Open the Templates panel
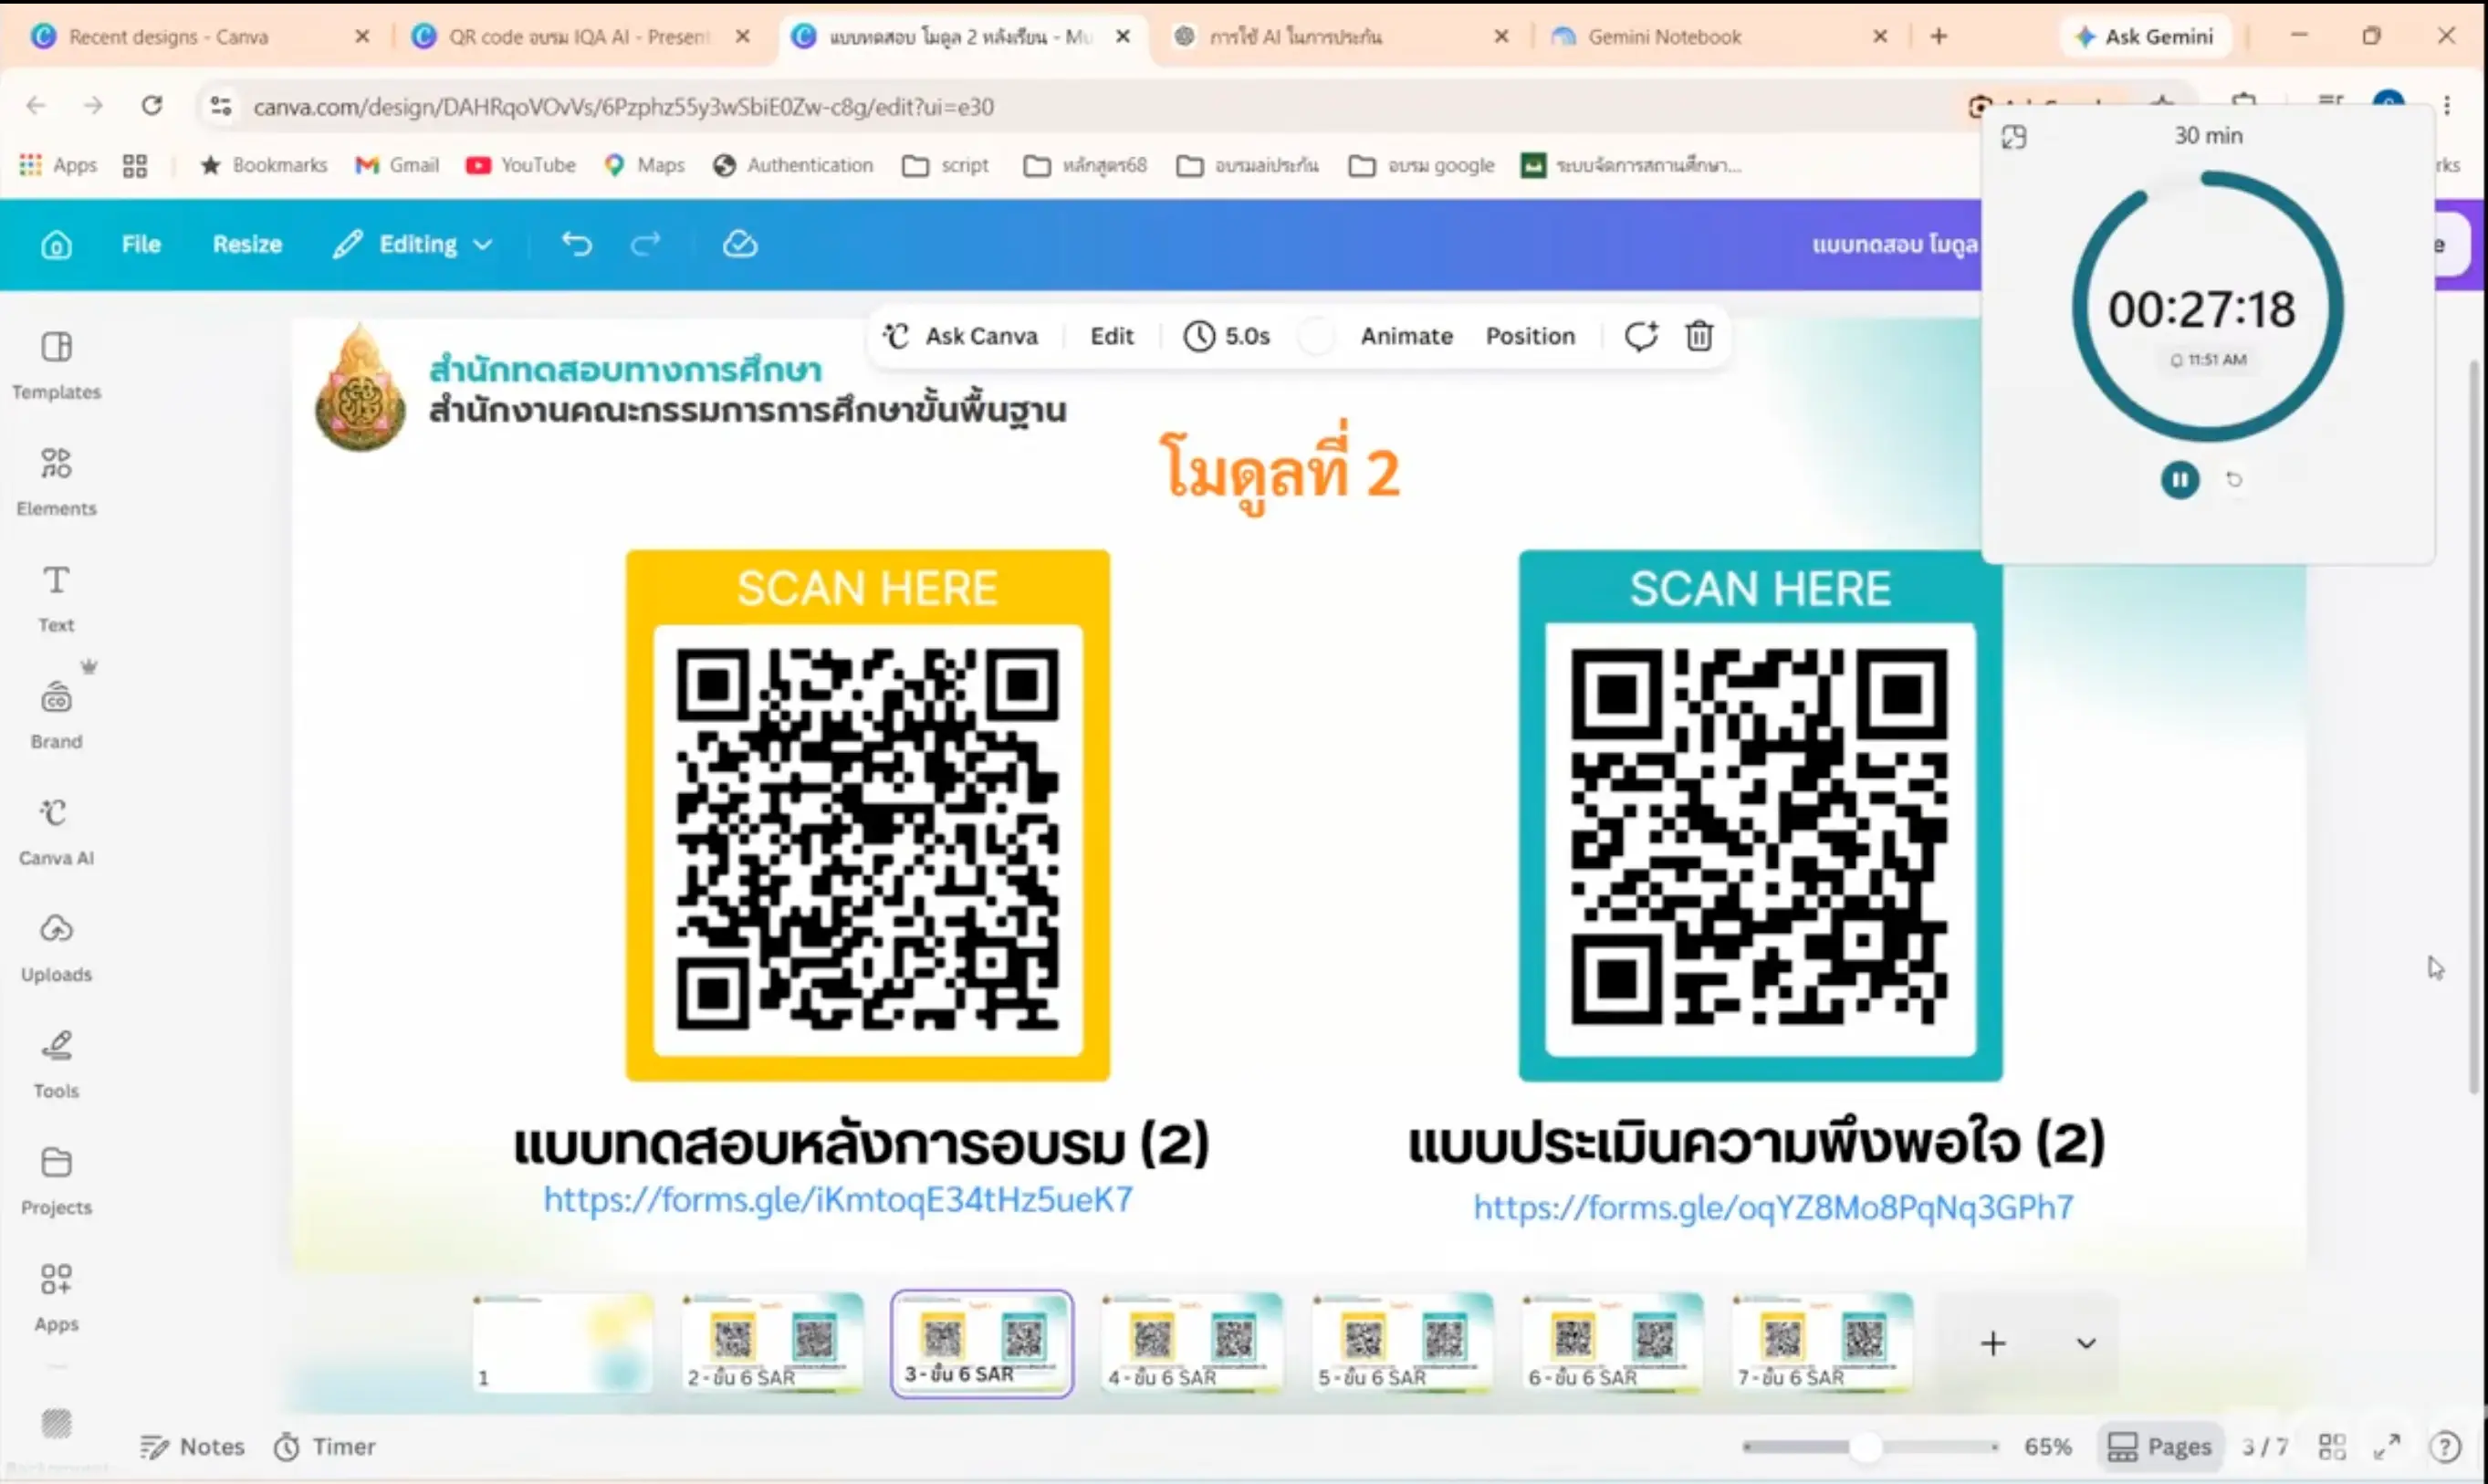This screenshot has width=2488, height=1484. click(x=56, y=366)
